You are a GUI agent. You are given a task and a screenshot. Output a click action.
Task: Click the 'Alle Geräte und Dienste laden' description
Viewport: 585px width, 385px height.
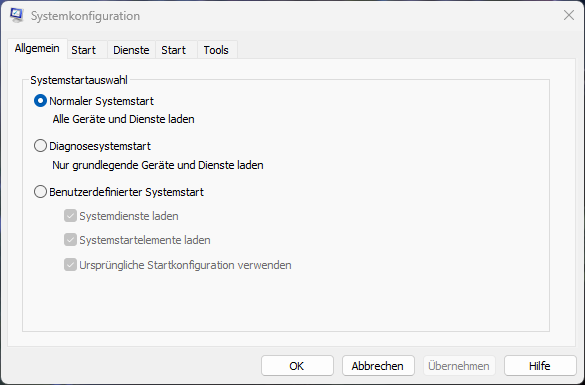123,119
